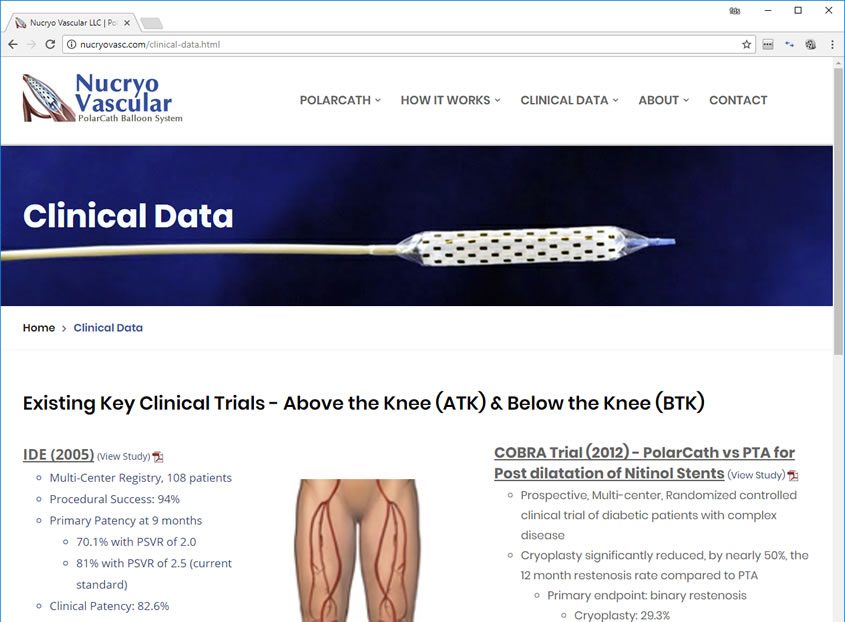Close the Nucryo Vascular LLC tab
The height and width of the screenshot is (622, 845).
[x=127, y=23]
